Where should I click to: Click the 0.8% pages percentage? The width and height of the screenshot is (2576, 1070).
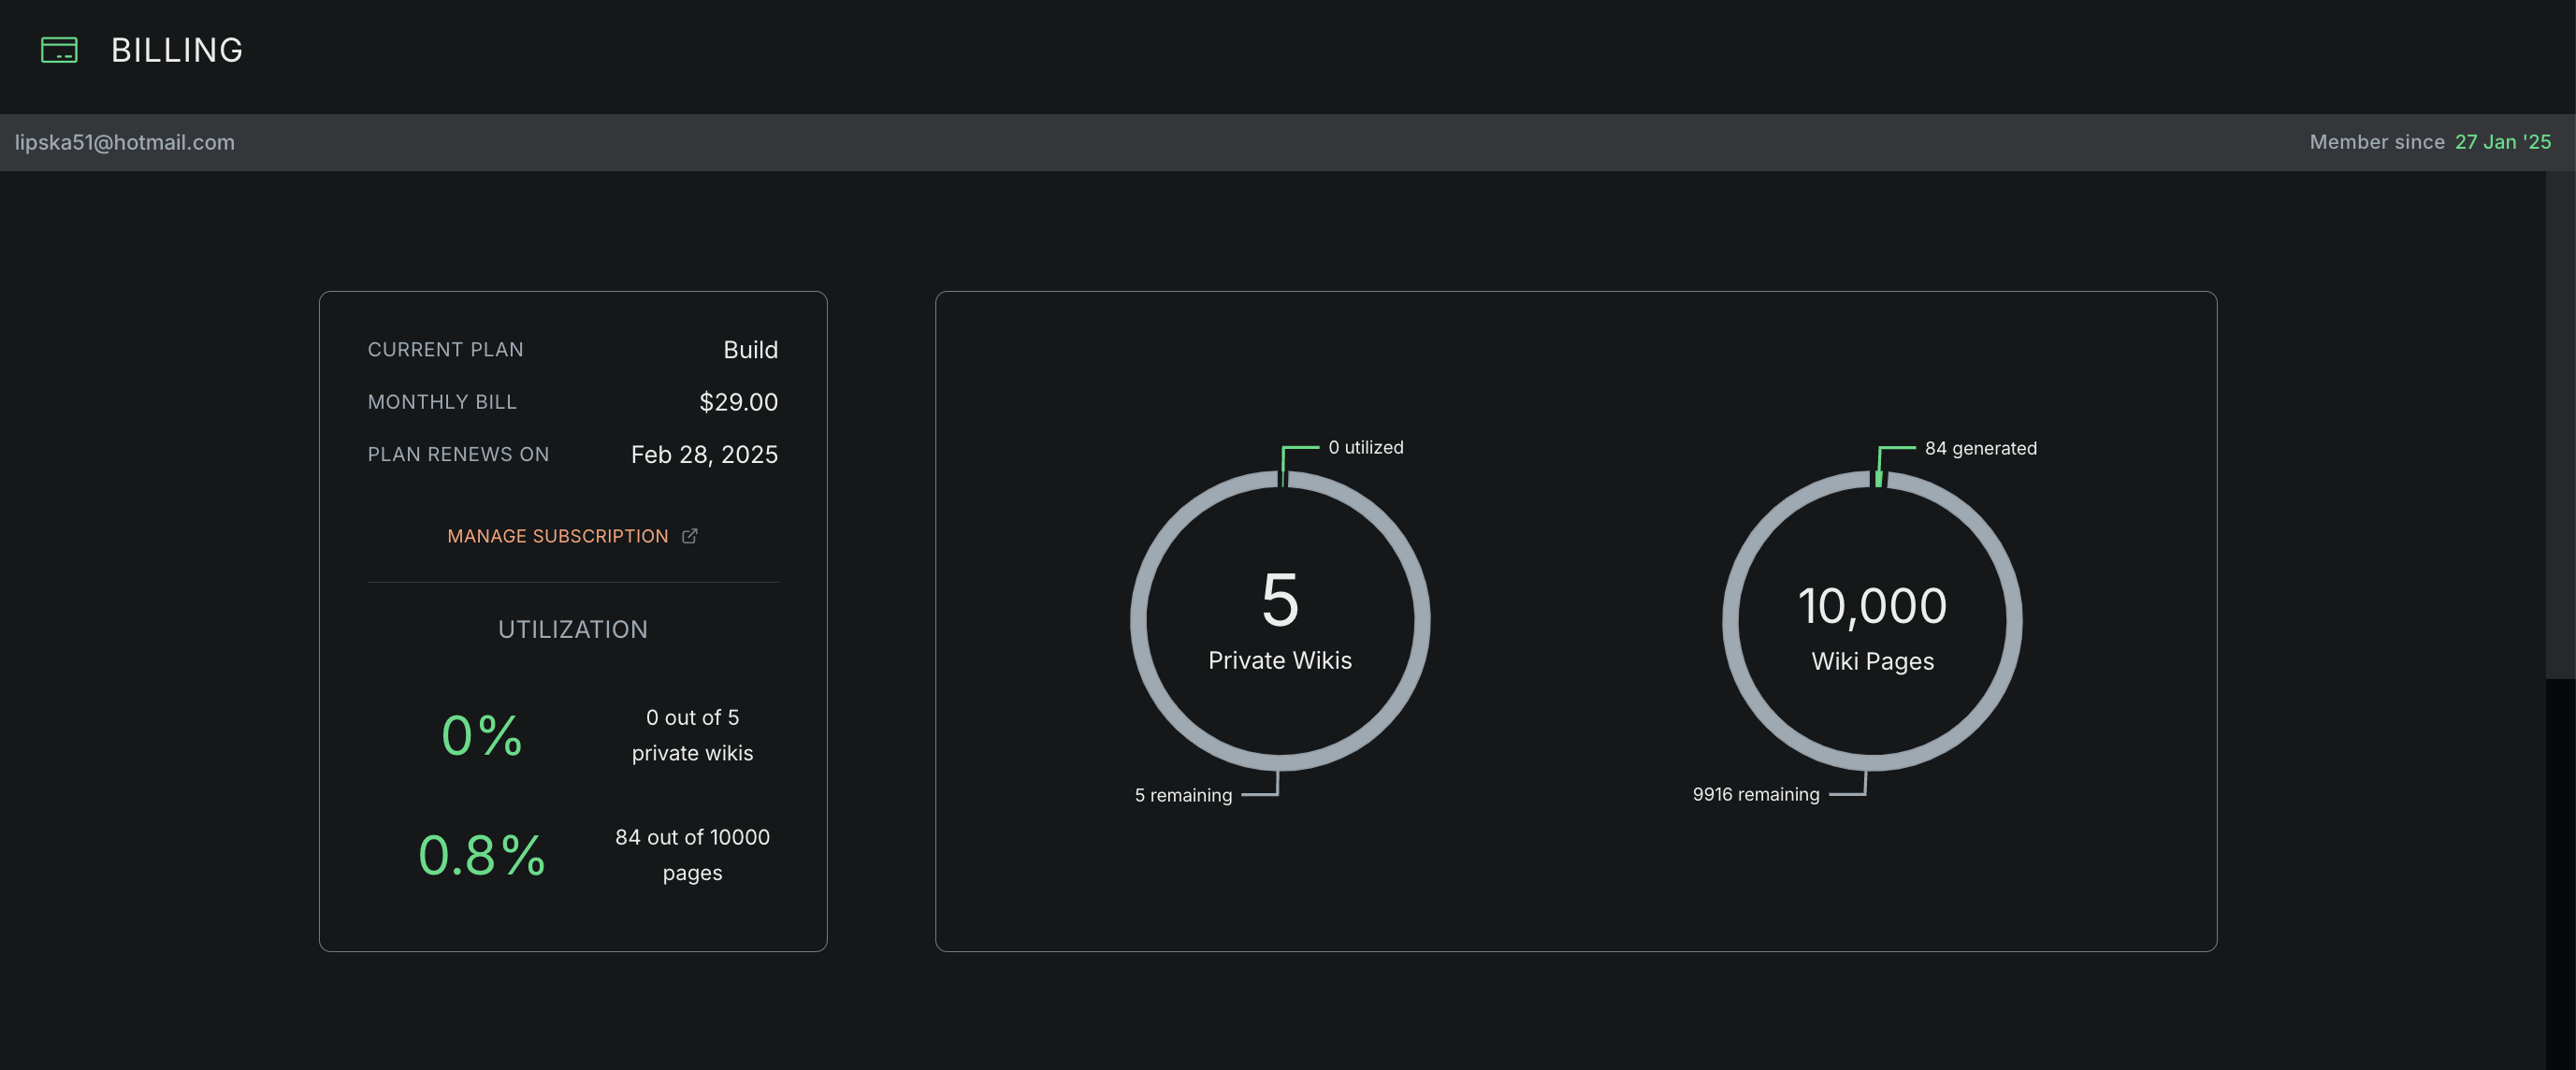tap(481, 855)
